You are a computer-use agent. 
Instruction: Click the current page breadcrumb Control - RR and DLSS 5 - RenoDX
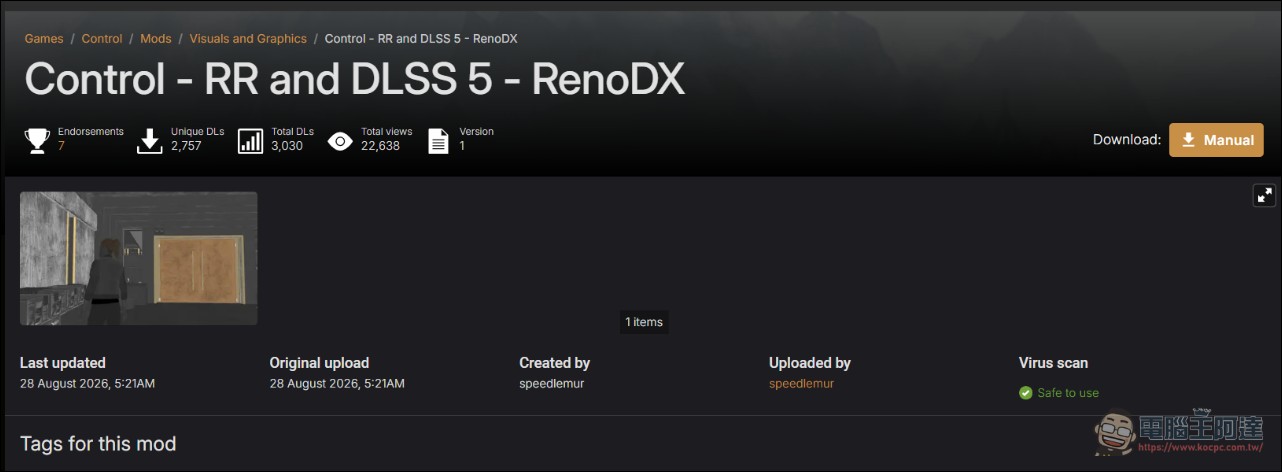[421, 39]
